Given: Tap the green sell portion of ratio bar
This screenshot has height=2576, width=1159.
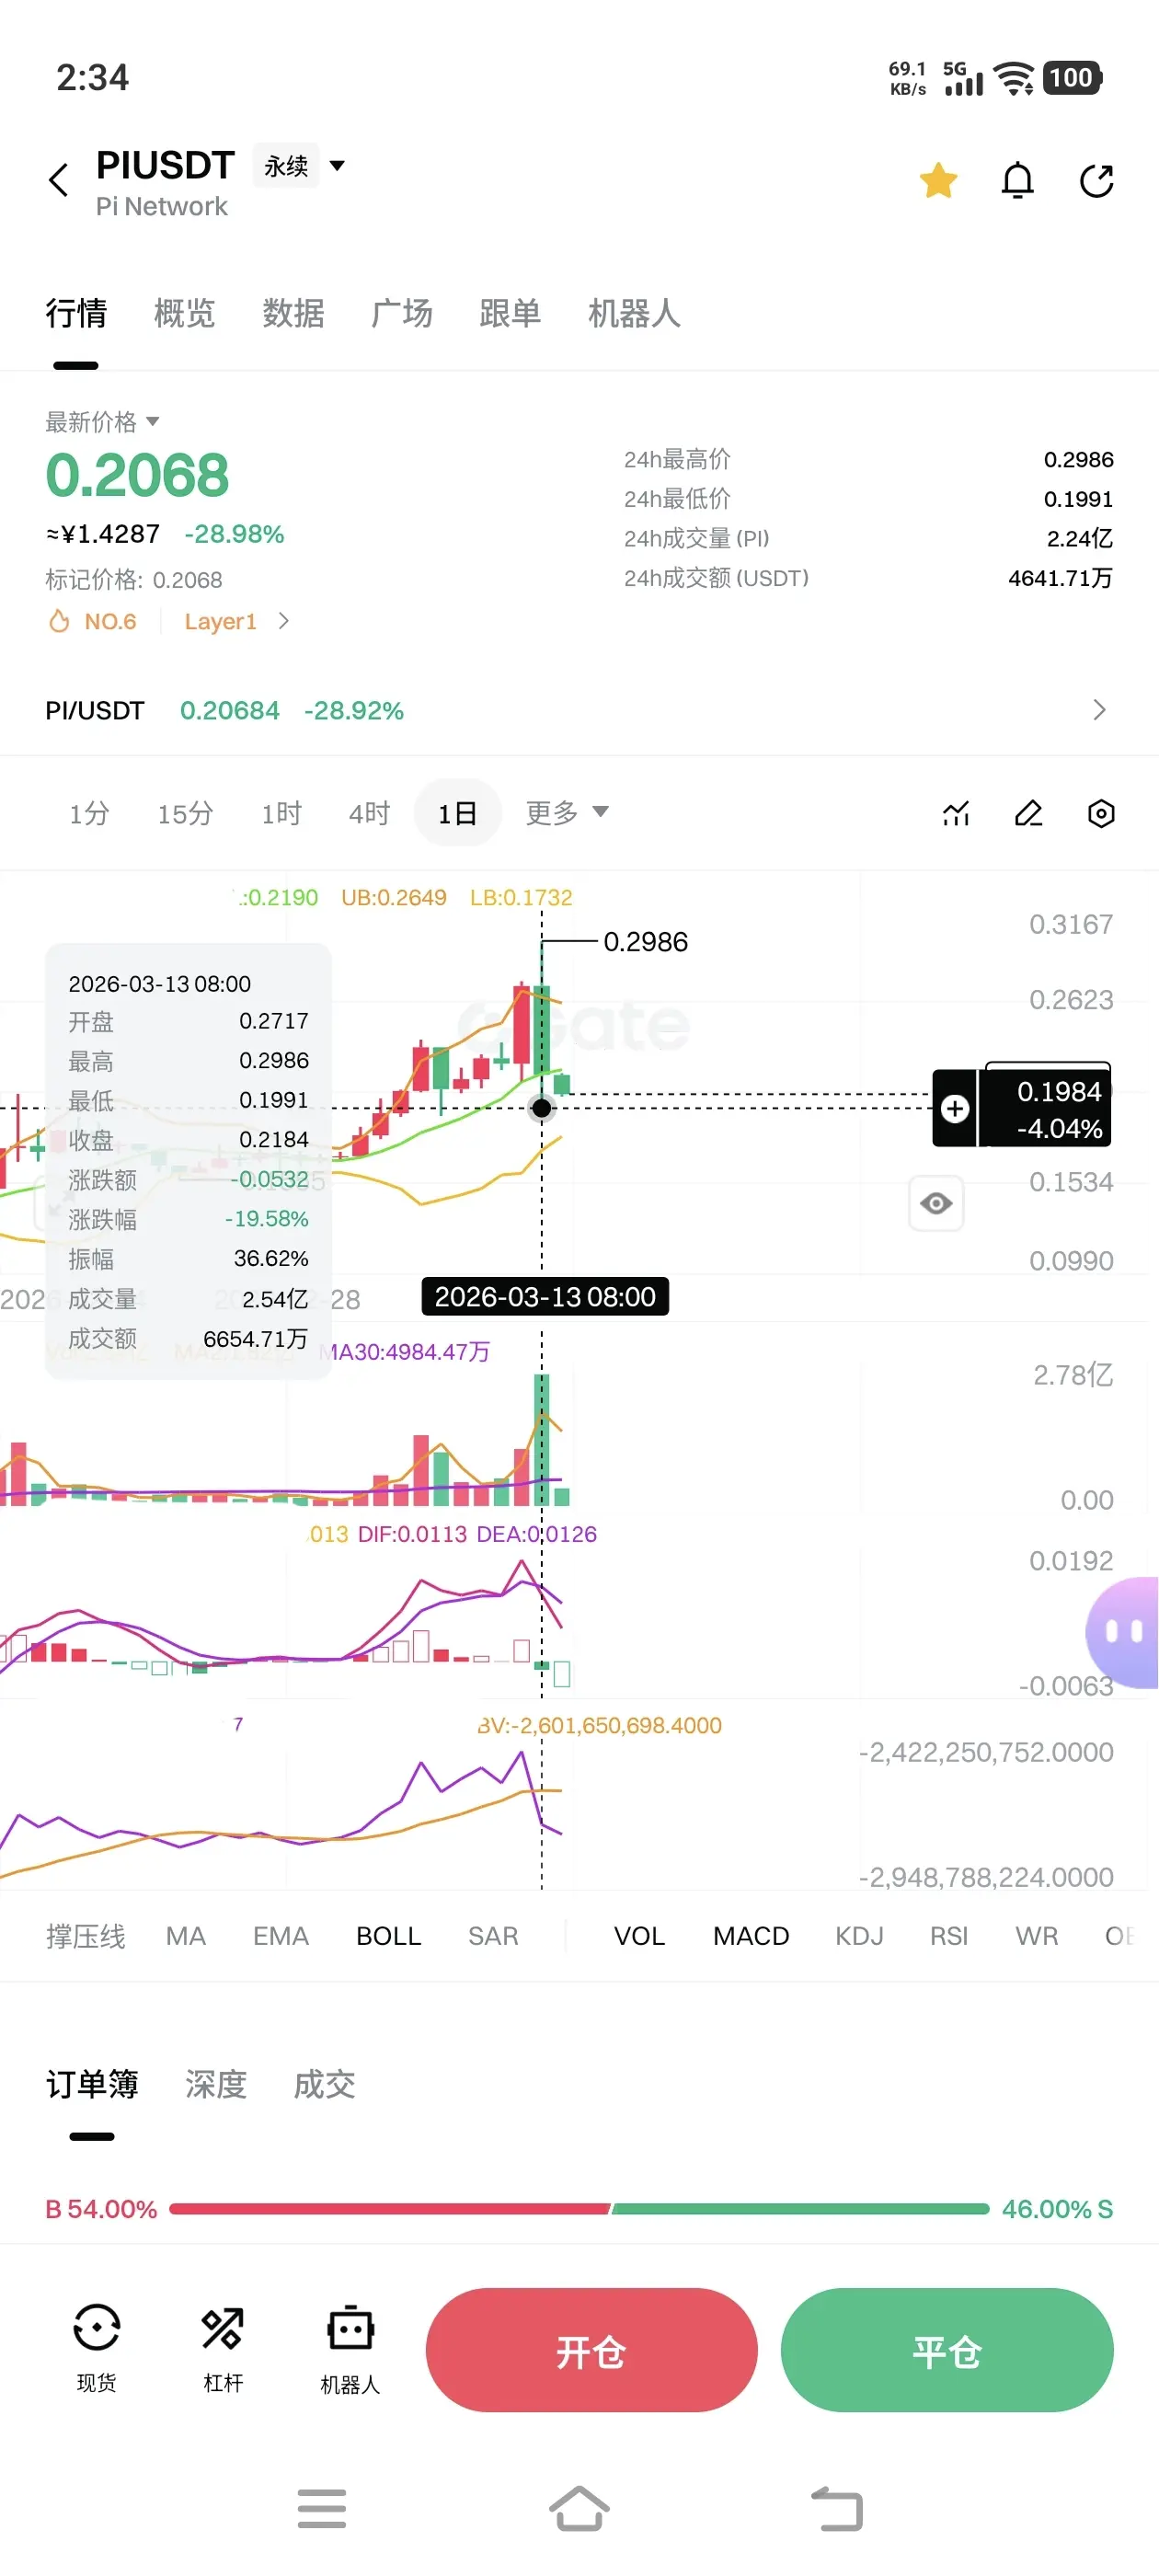Looking at the screenshot, I should click(801, 2208).
